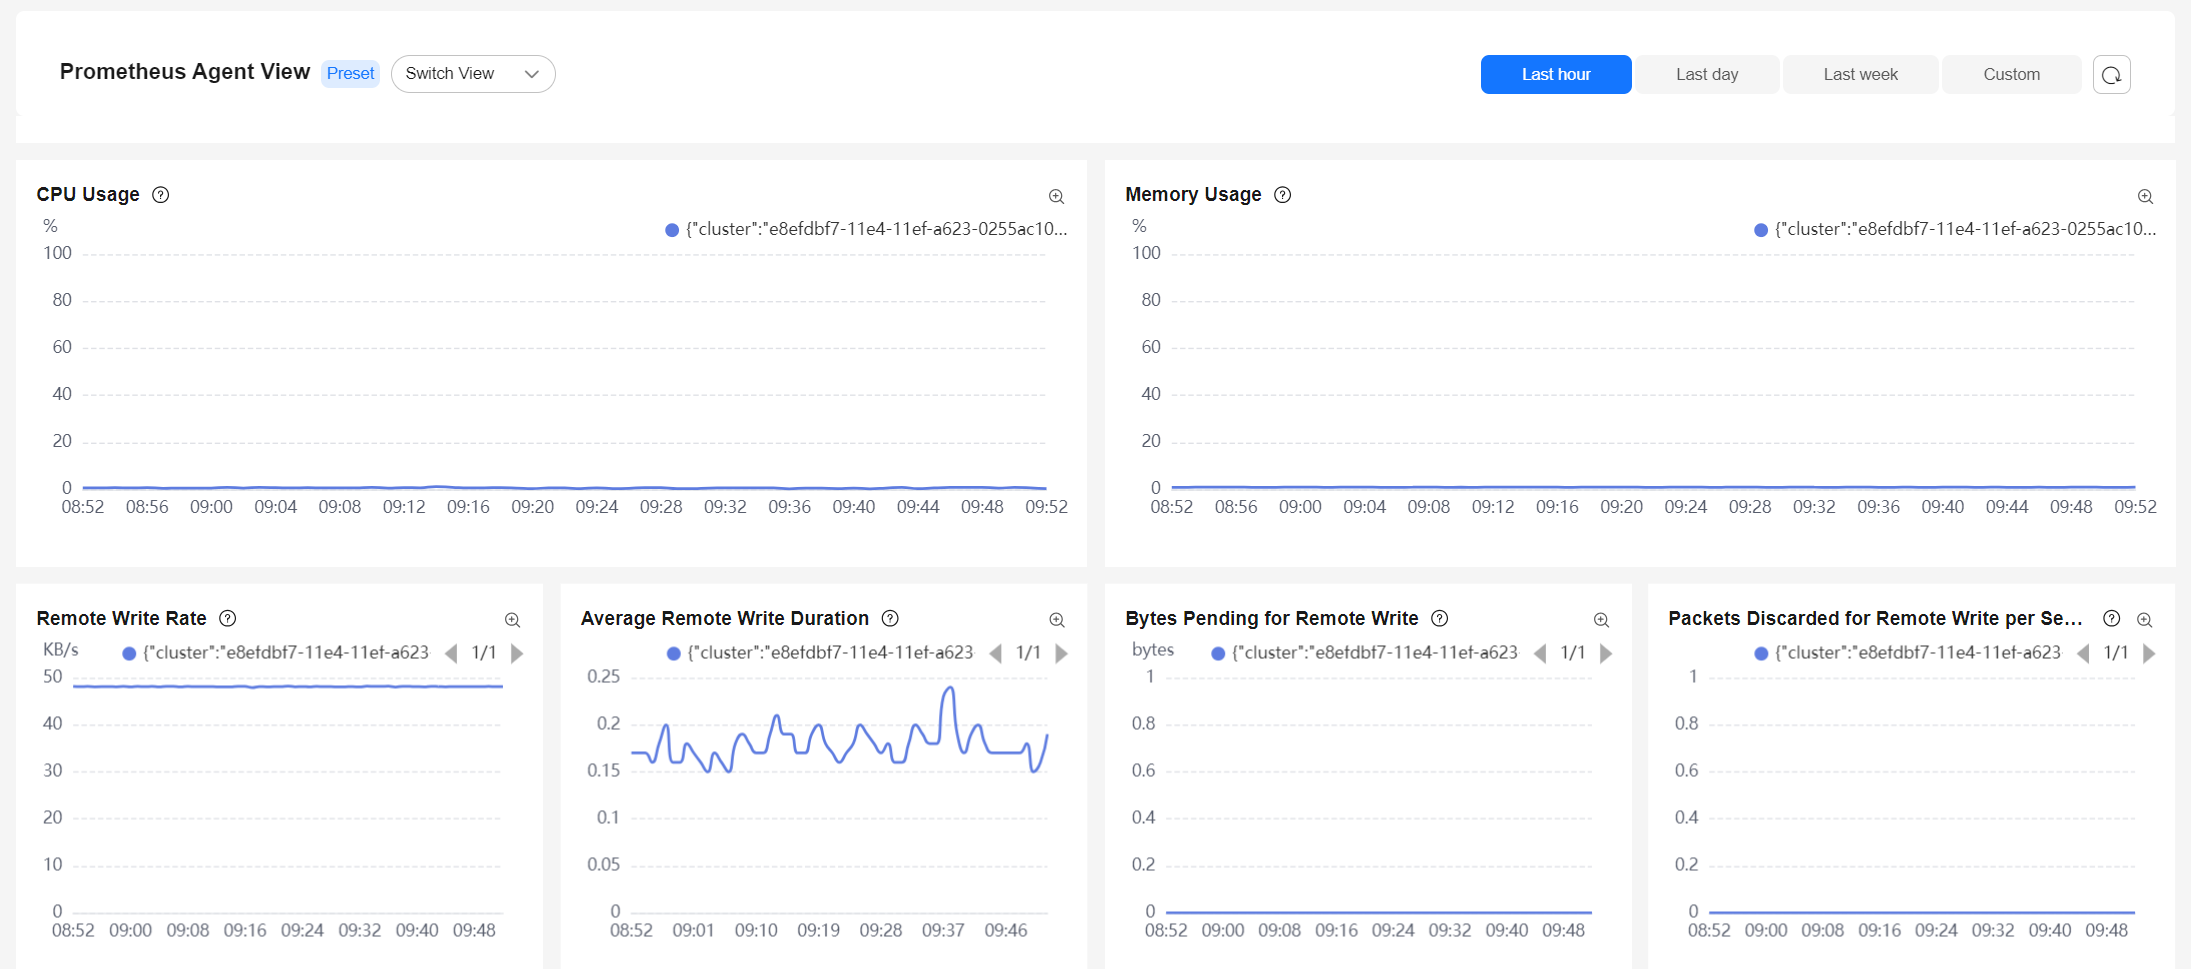
Task: Toggle Bytes Pending cluster legend series
Action: tap(1364, 653)
